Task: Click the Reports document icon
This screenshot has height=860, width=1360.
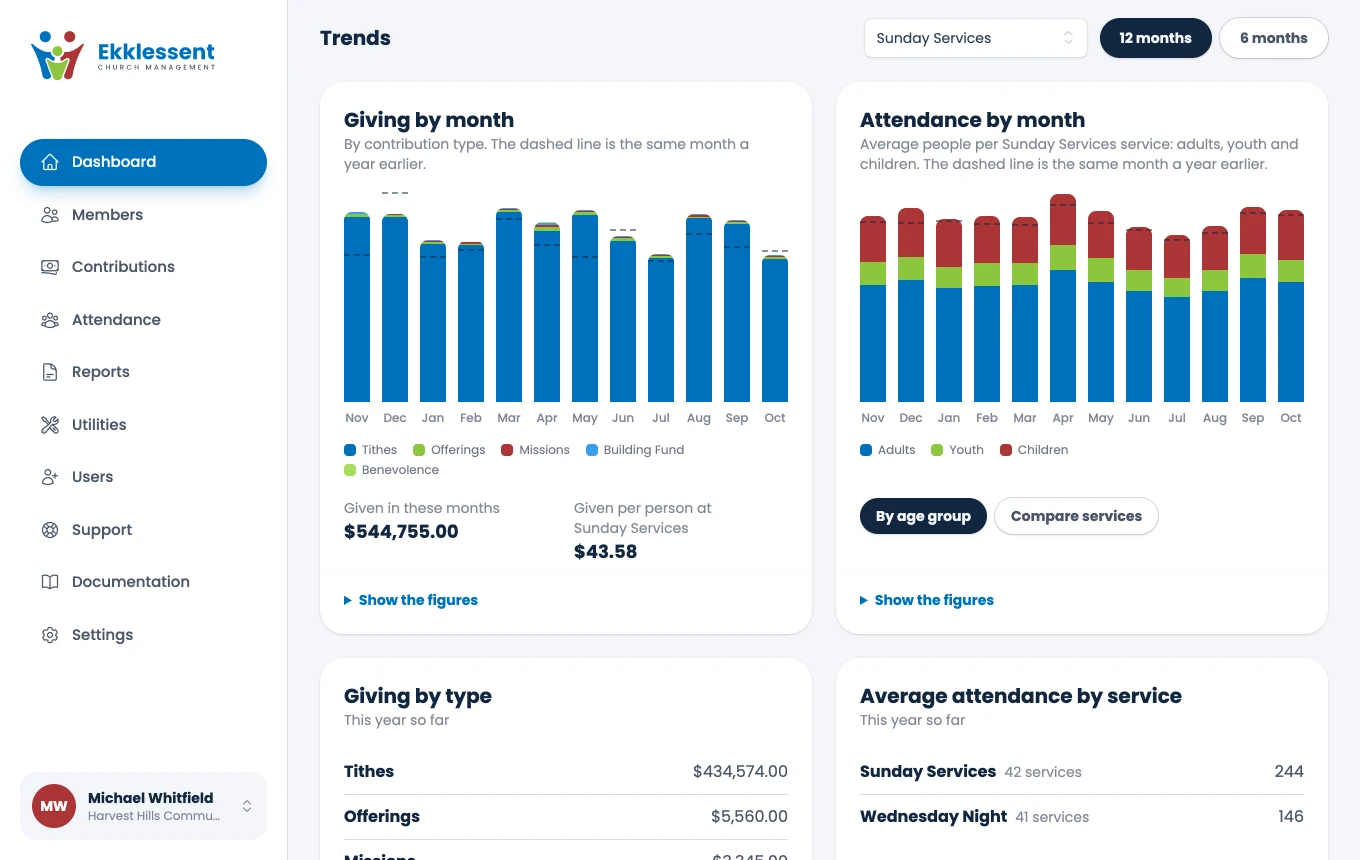Action: pyautogui.click(x=50, y=372)
